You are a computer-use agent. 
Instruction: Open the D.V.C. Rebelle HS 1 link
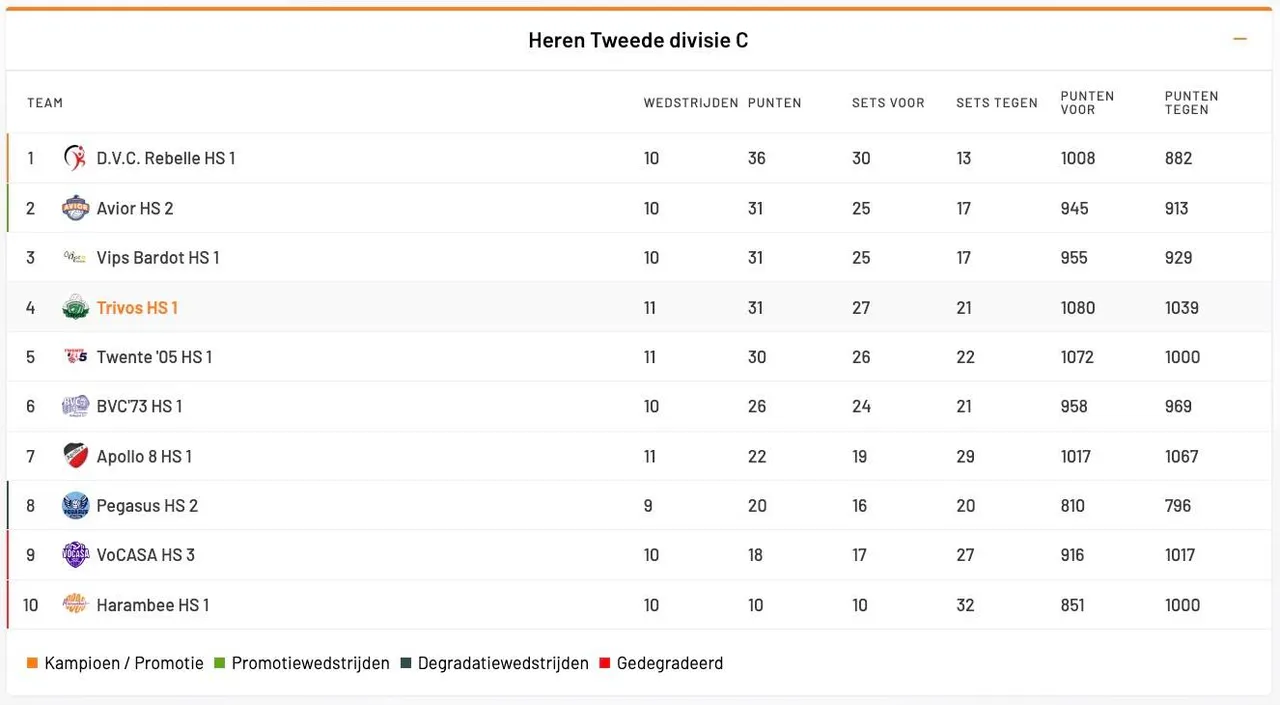166,158
